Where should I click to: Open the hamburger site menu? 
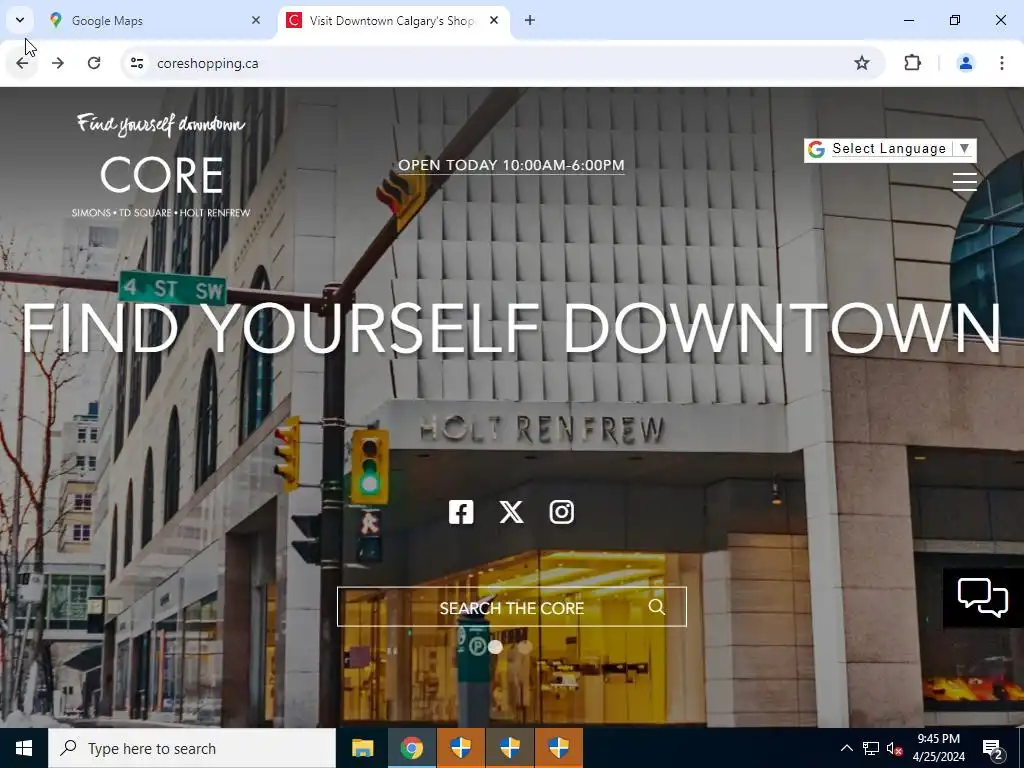pos(965,181)
